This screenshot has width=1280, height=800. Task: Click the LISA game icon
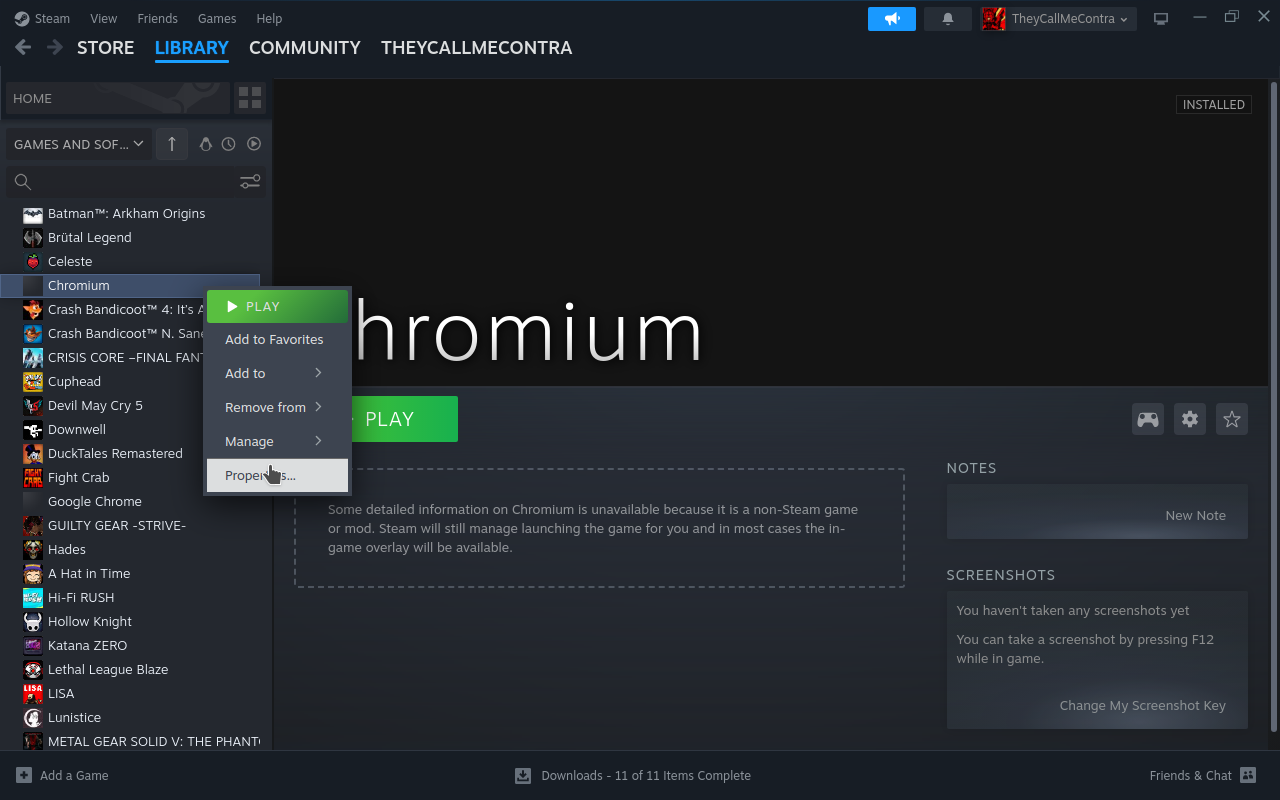[x=33, y=693]
